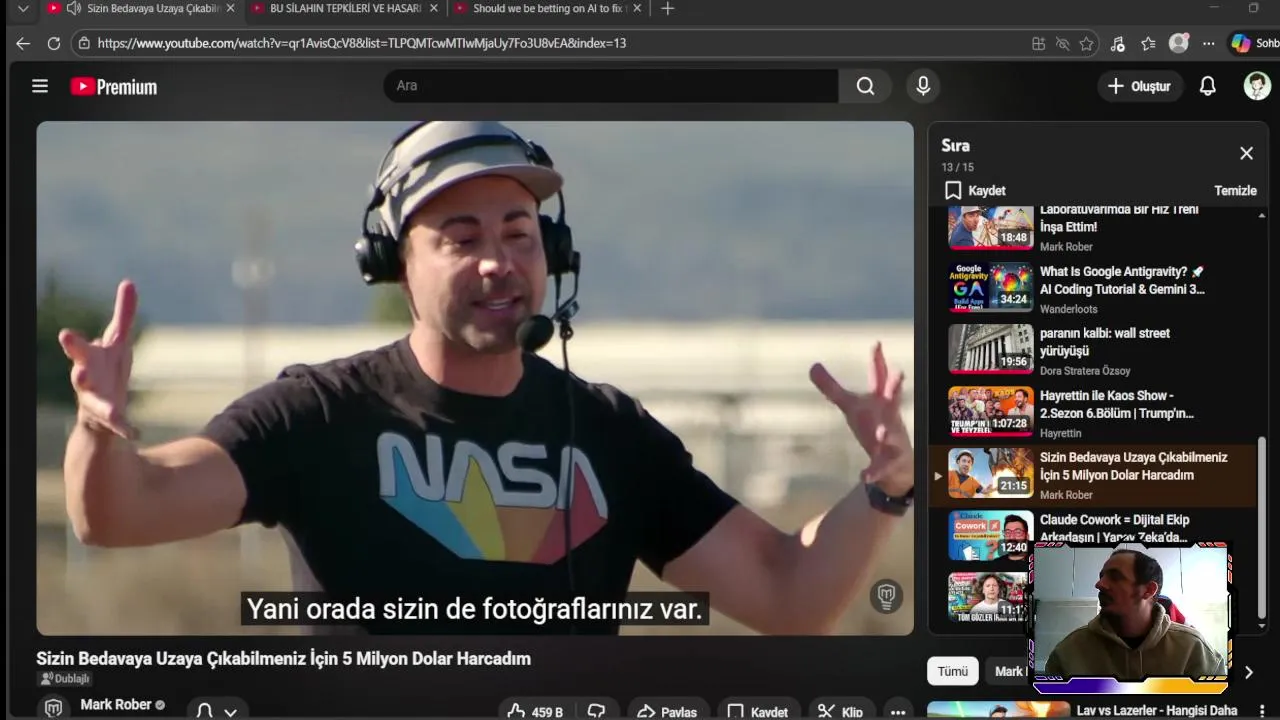Share the video with Paylaş
This screenshot has height=720, width=1280.
[x=667, y=711]
